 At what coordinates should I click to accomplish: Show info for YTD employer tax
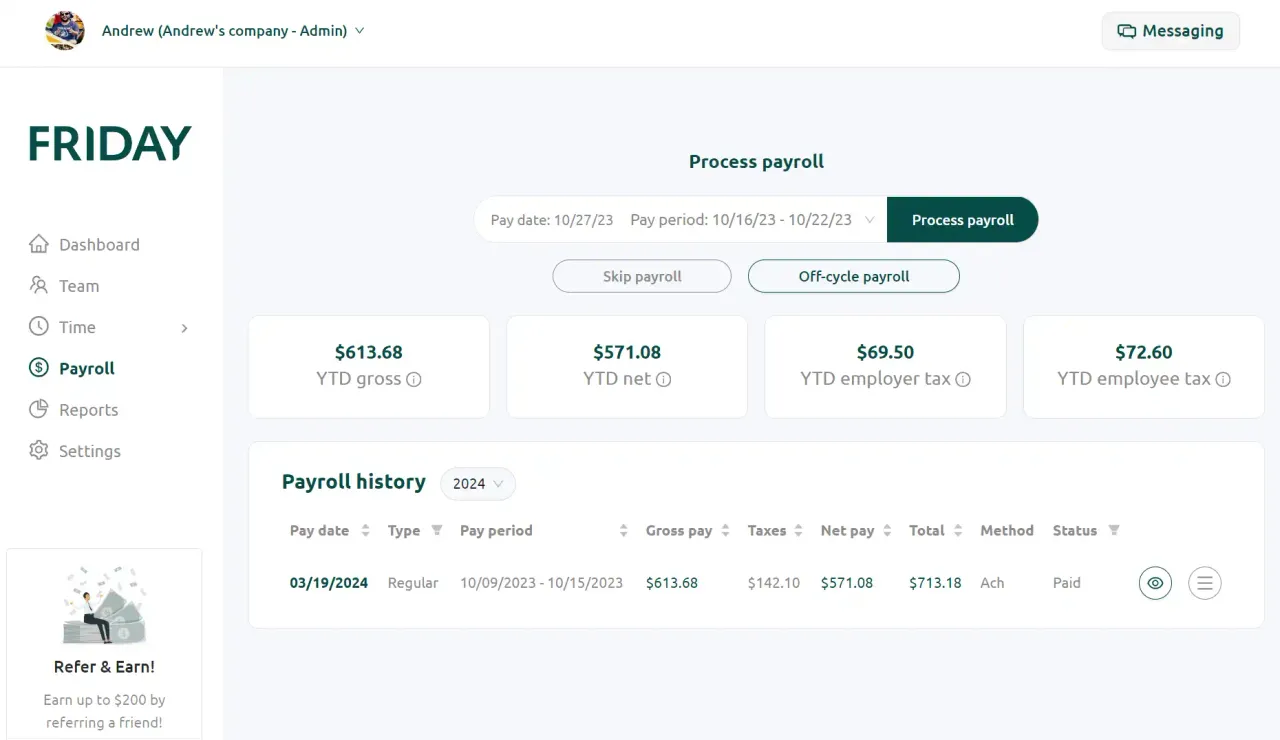click(x=963, y=380)
